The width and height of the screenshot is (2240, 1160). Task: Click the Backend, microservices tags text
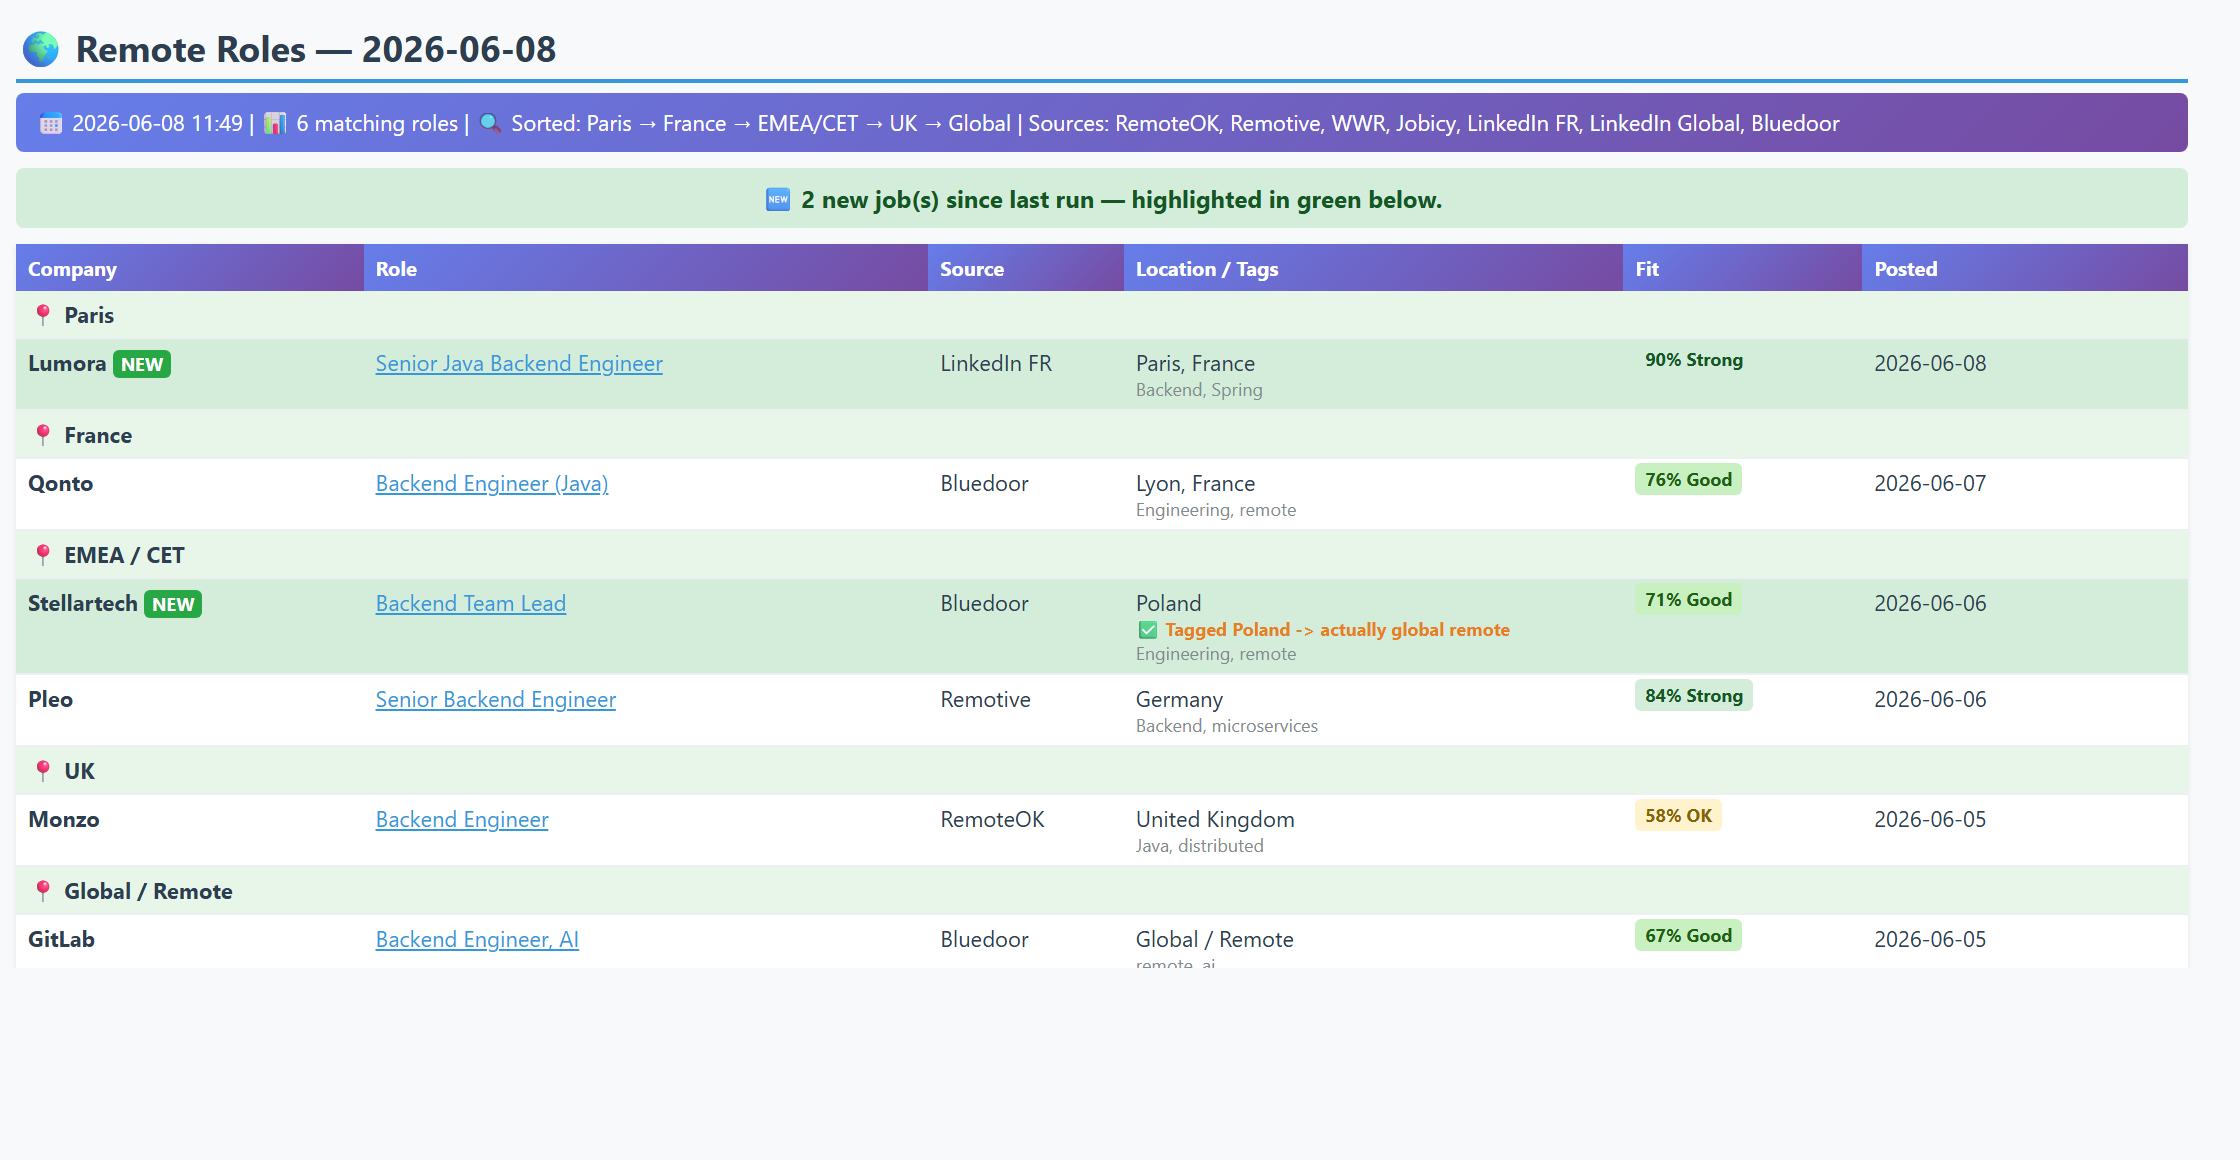click(x=1227, y=726)
